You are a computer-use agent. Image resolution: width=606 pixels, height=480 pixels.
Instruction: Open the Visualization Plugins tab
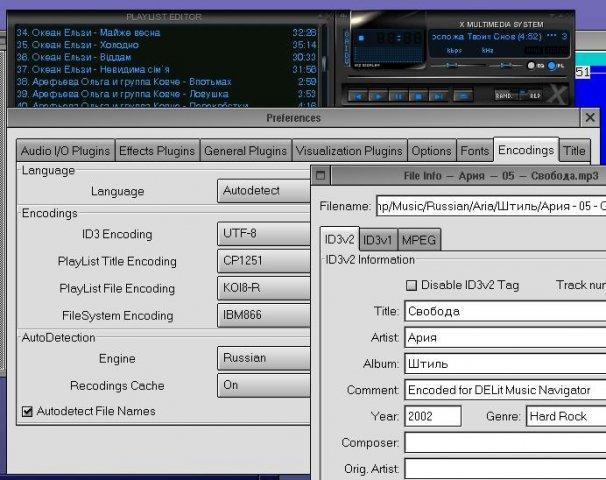pos(349,151)
